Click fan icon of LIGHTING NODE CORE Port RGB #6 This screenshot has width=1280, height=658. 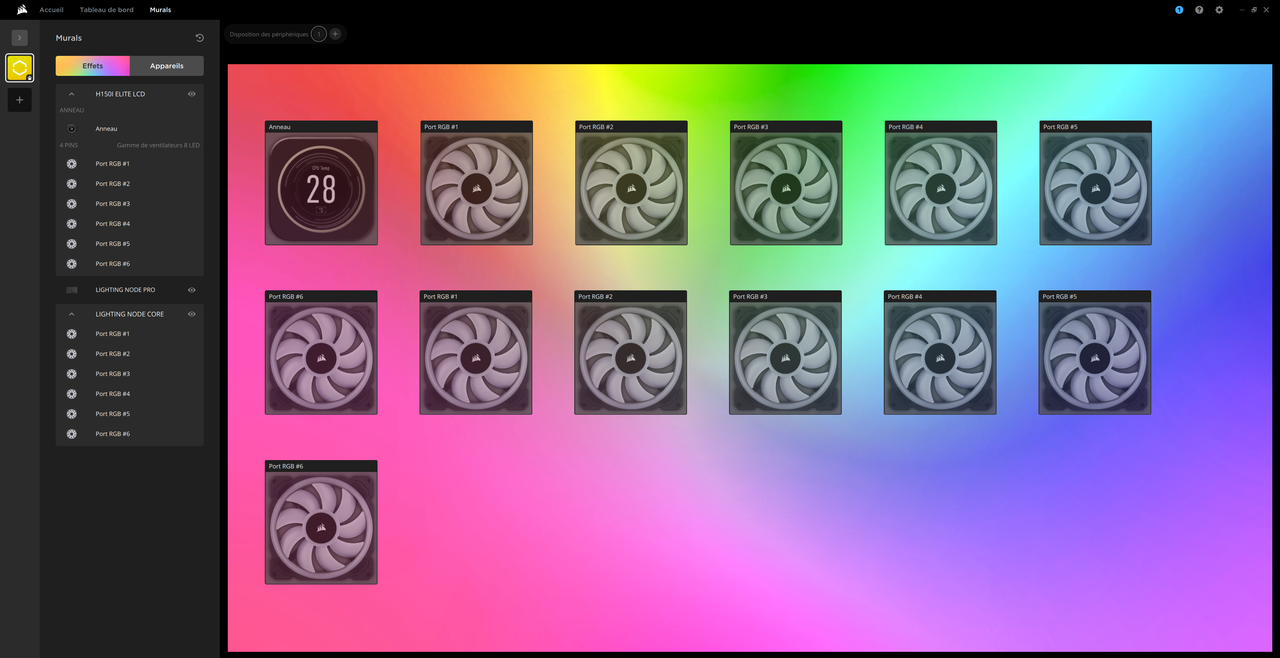71,433
